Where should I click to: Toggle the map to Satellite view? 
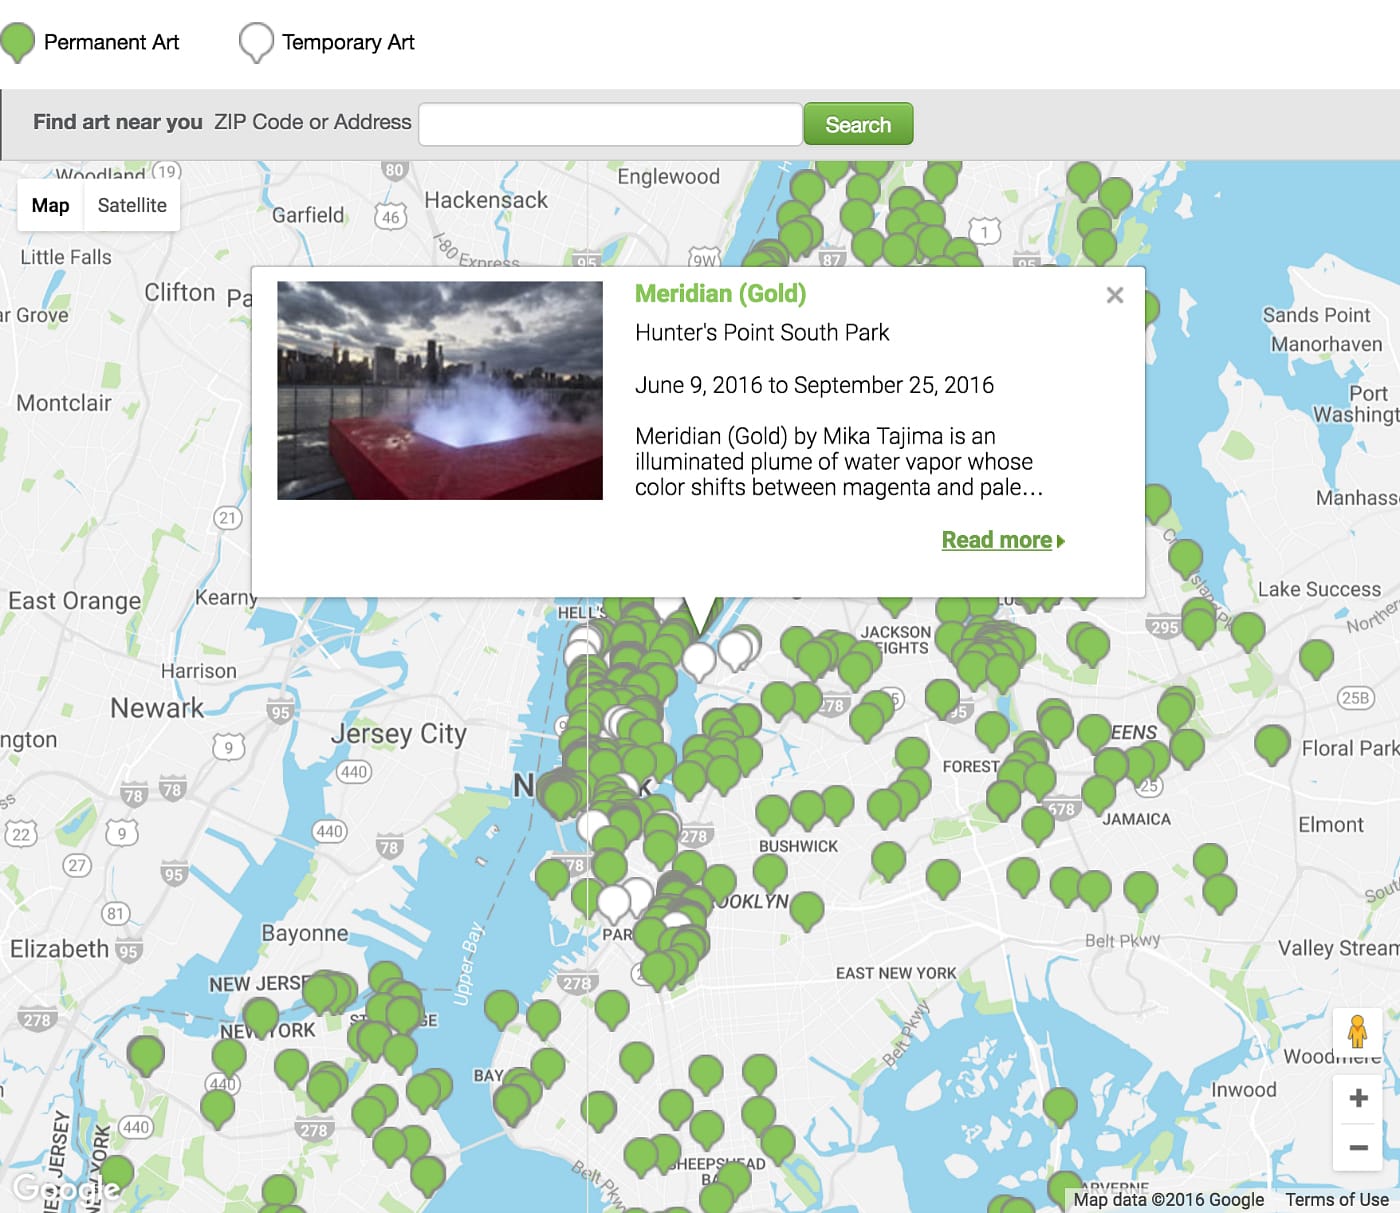[131, 205]
